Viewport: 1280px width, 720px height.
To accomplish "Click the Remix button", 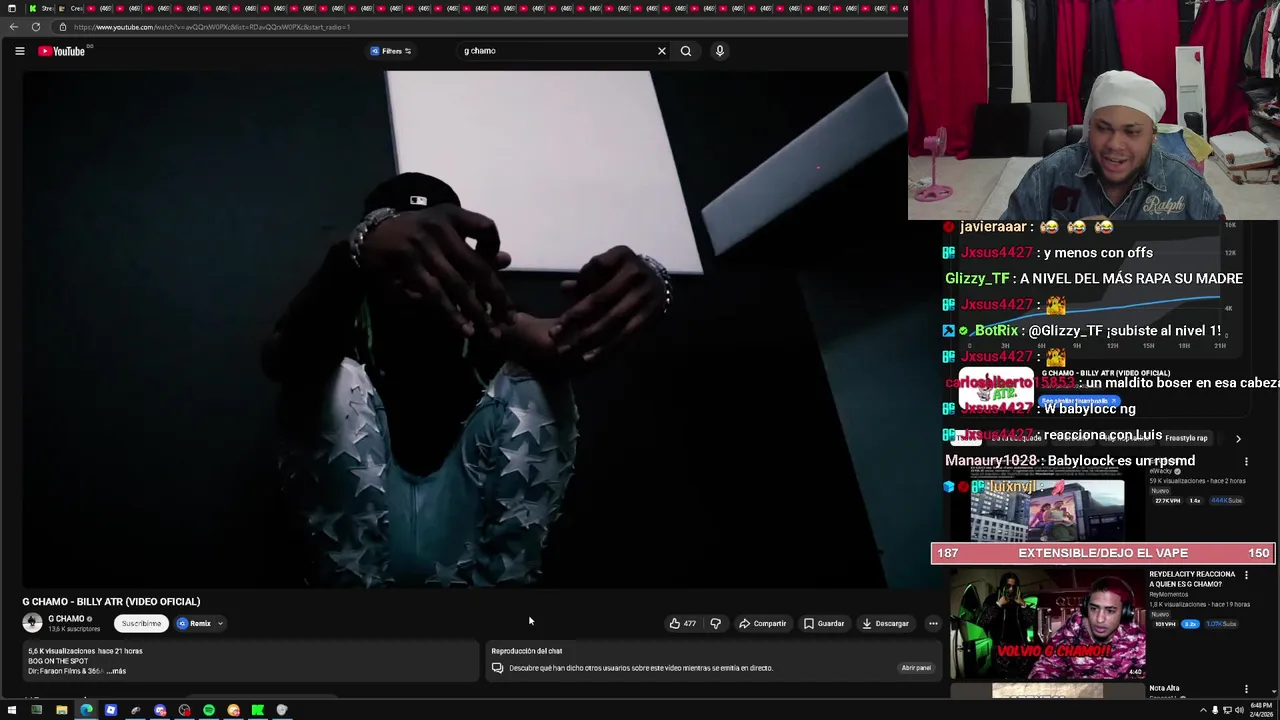I will point(196,623).
